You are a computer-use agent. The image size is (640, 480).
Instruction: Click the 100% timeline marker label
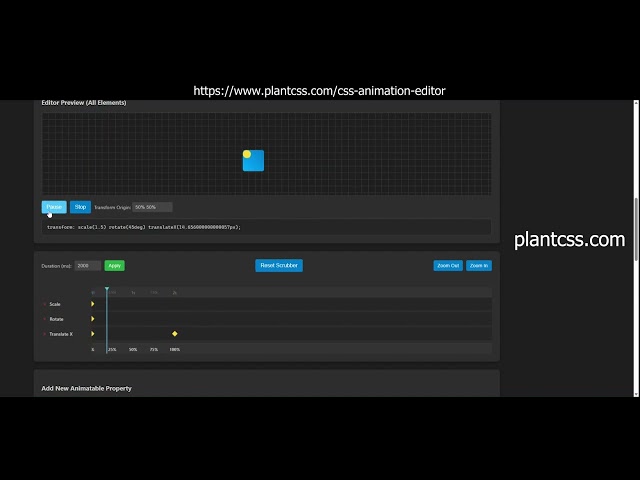click(x=175, y=349)
